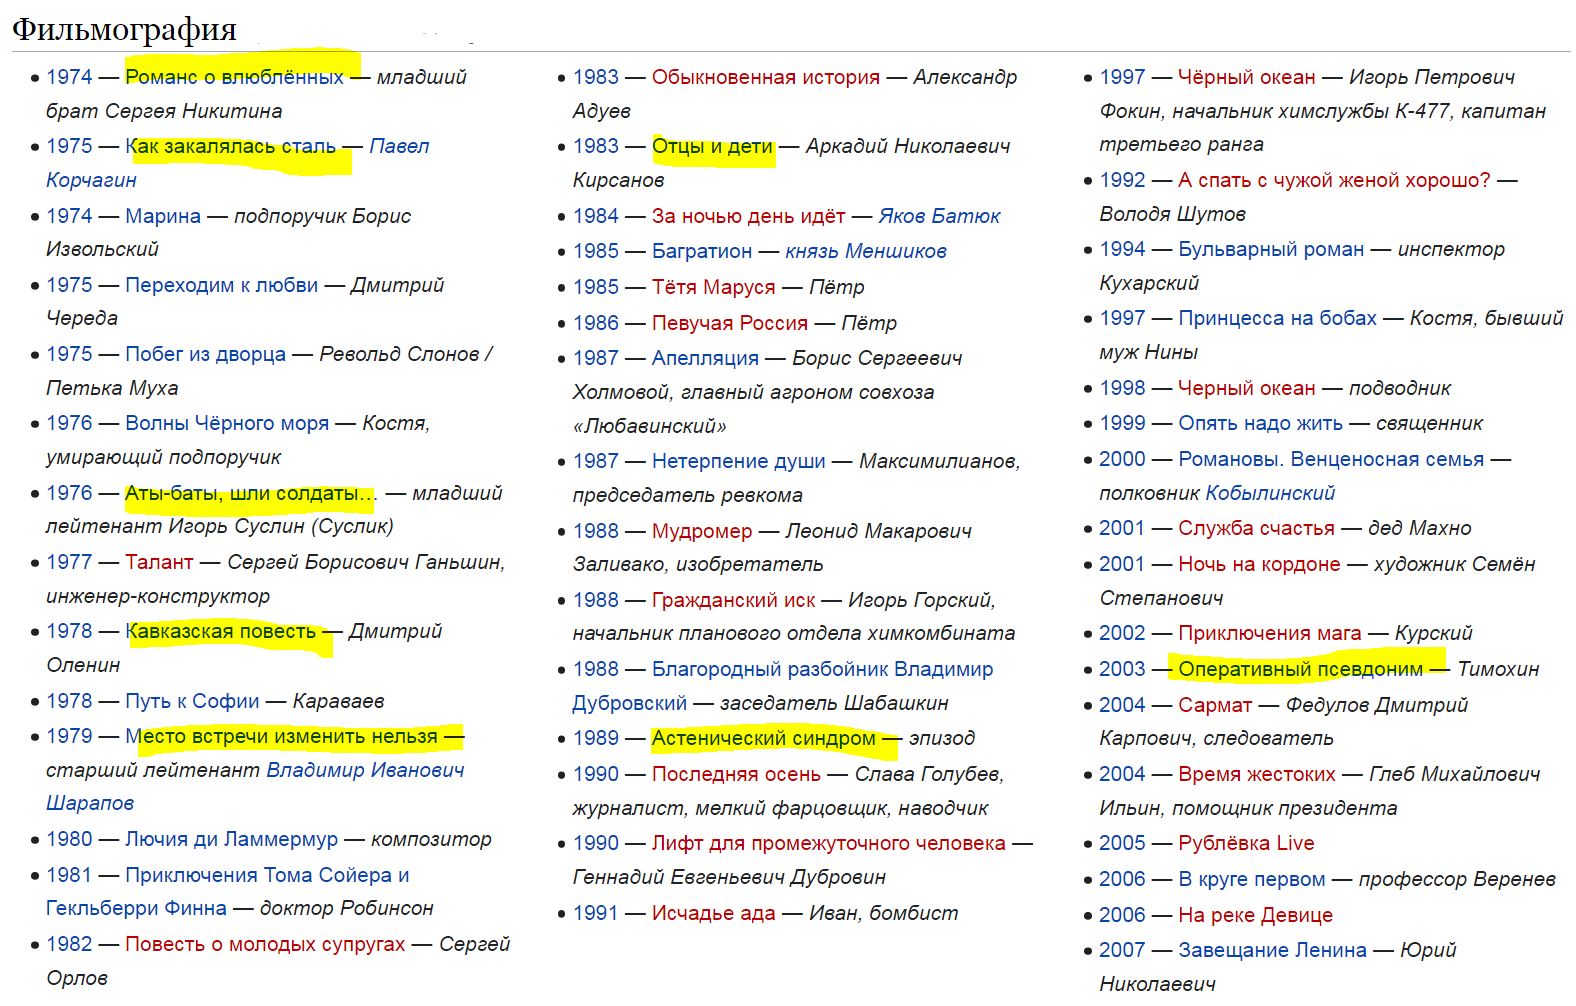Follow the Яков Батюк character link
Viewport: 1576px width, 1006px height.
tap(939, 216)
